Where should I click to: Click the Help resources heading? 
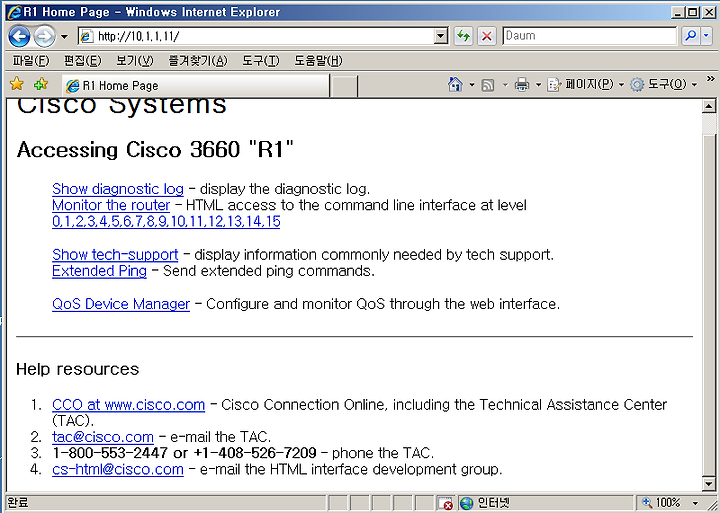click(x=78, y=369)
